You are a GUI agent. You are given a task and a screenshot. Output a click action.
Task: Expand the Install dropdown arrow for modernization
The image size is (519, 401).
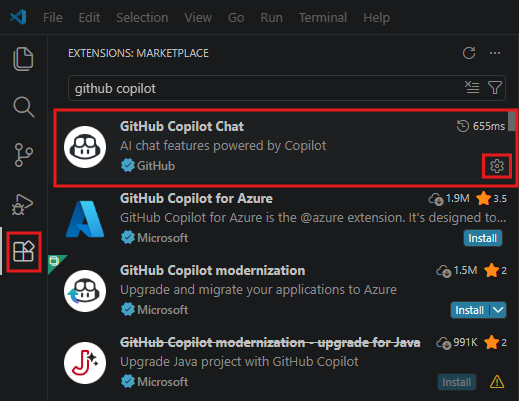pyautogui.click(x=498, y=310)
